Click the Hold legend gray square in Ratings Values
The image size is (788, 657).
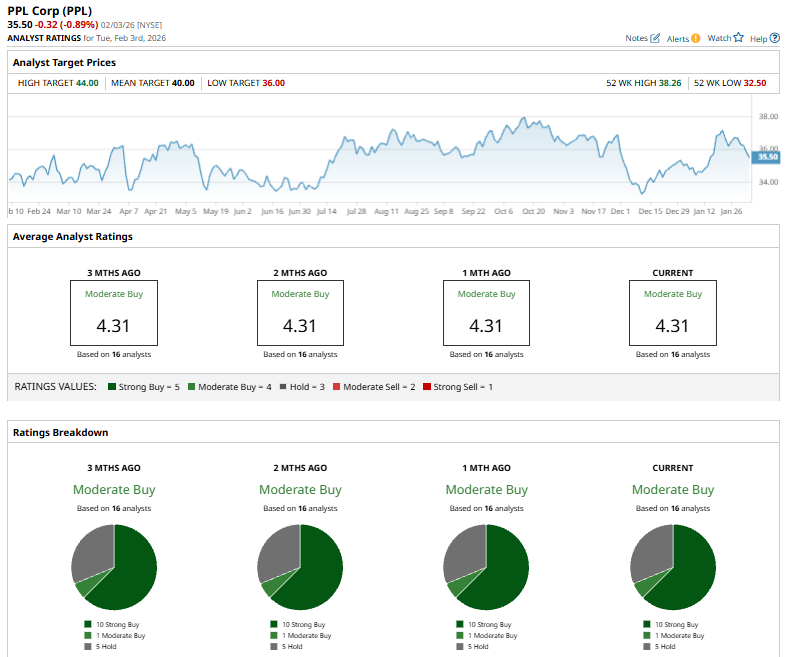pyautogui.click(x=283, y=387)
